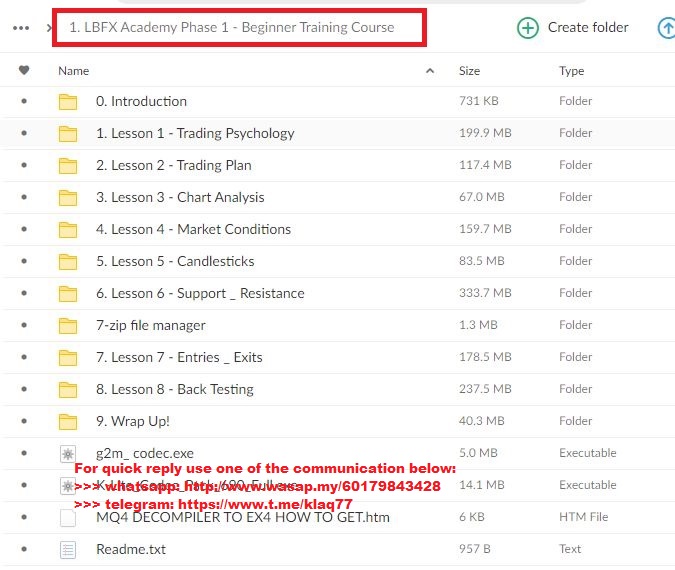Click folder icon of Lesson 5 Candlesticks

click(x=68, y=262)
